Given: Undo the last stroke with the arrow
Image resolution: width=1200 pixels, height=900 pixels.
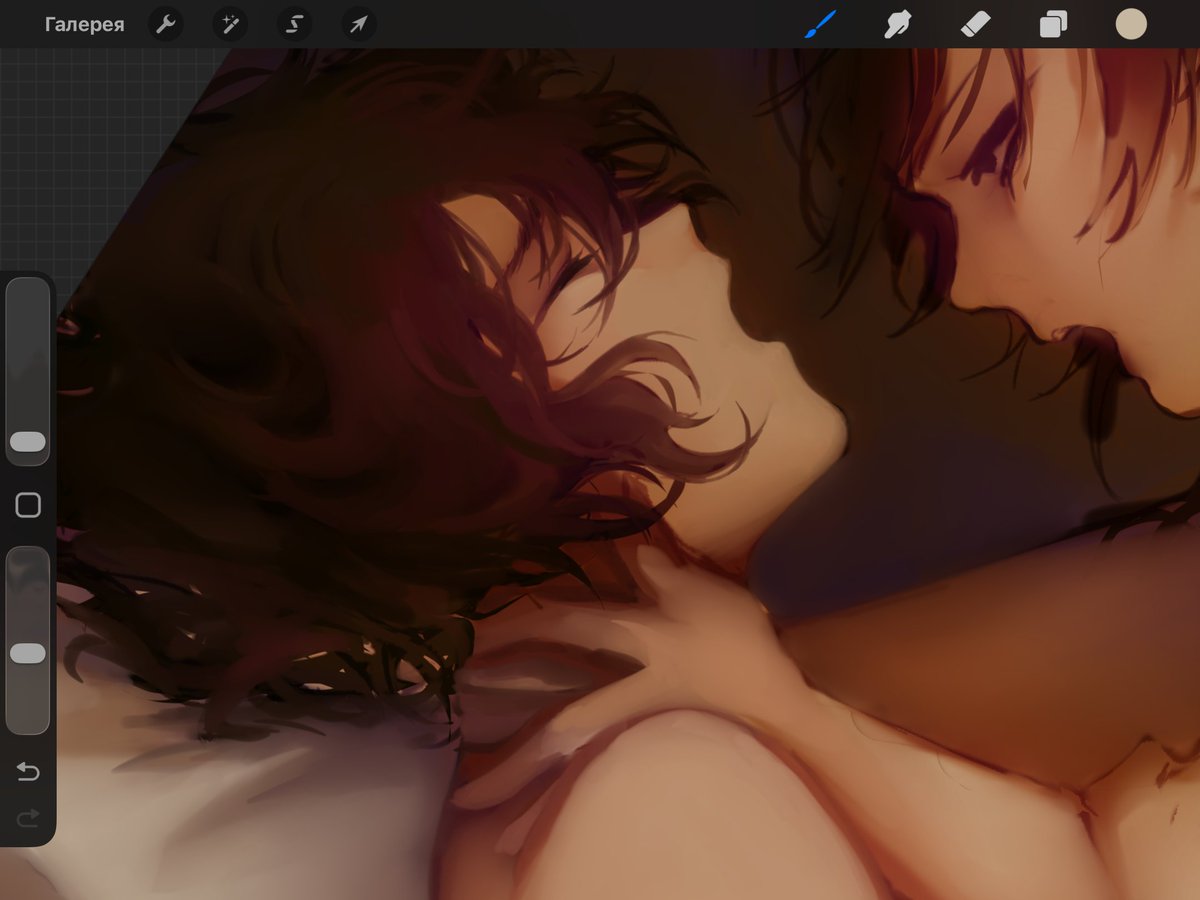Looking at the screenshot, I should coord(28,771).
